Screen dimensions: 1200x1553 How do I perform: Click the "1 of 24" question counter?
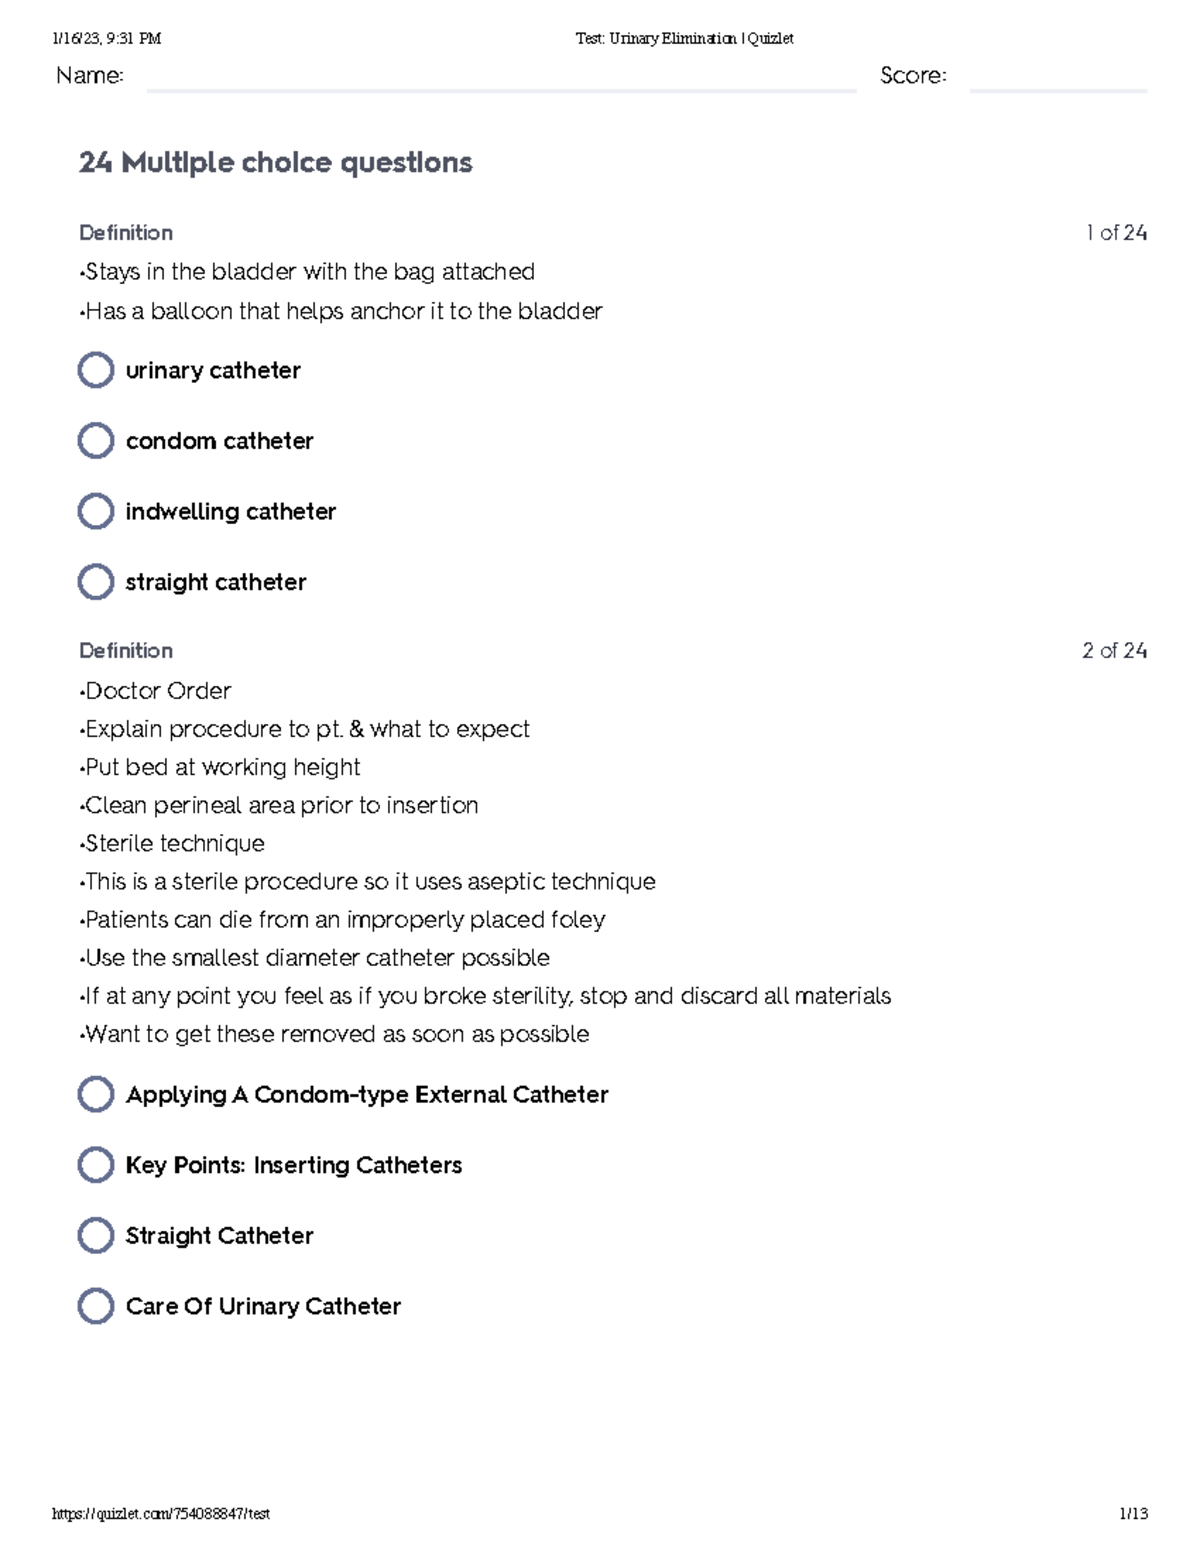point(1116,233)
